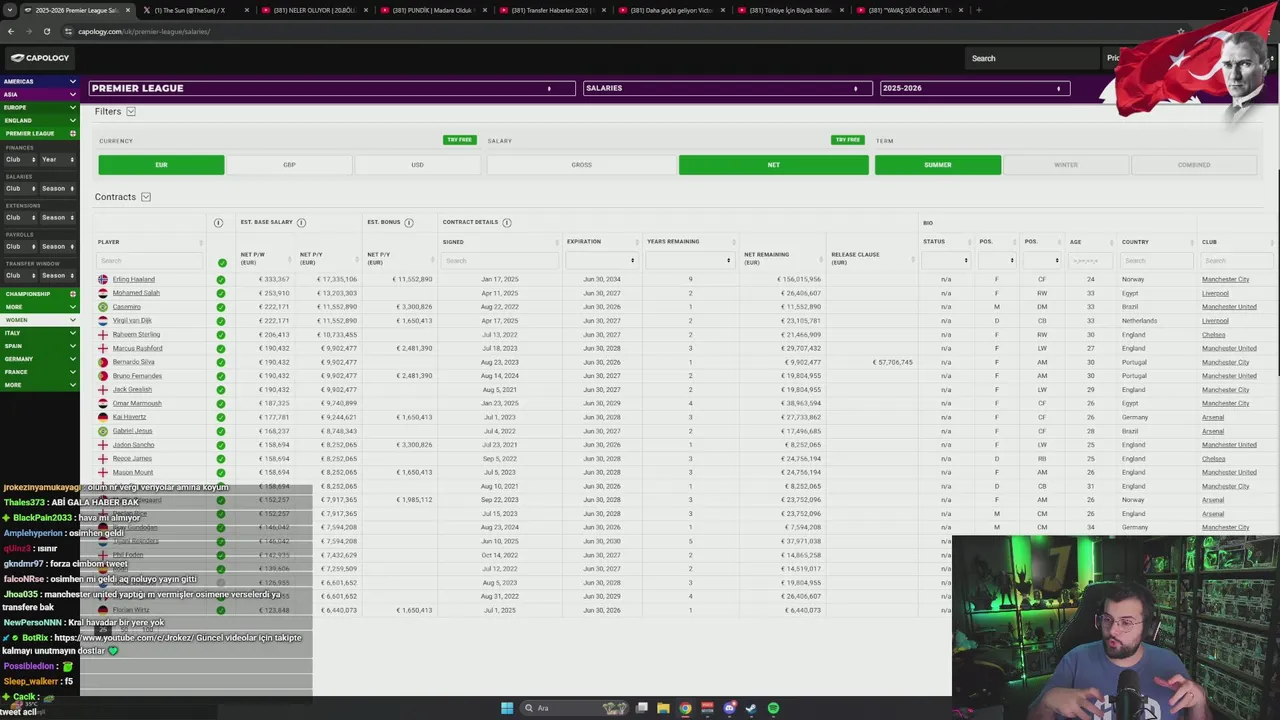Click the green verified check in Casemiro row
The height and width of the screenshot is (720, 1280).
221,307
